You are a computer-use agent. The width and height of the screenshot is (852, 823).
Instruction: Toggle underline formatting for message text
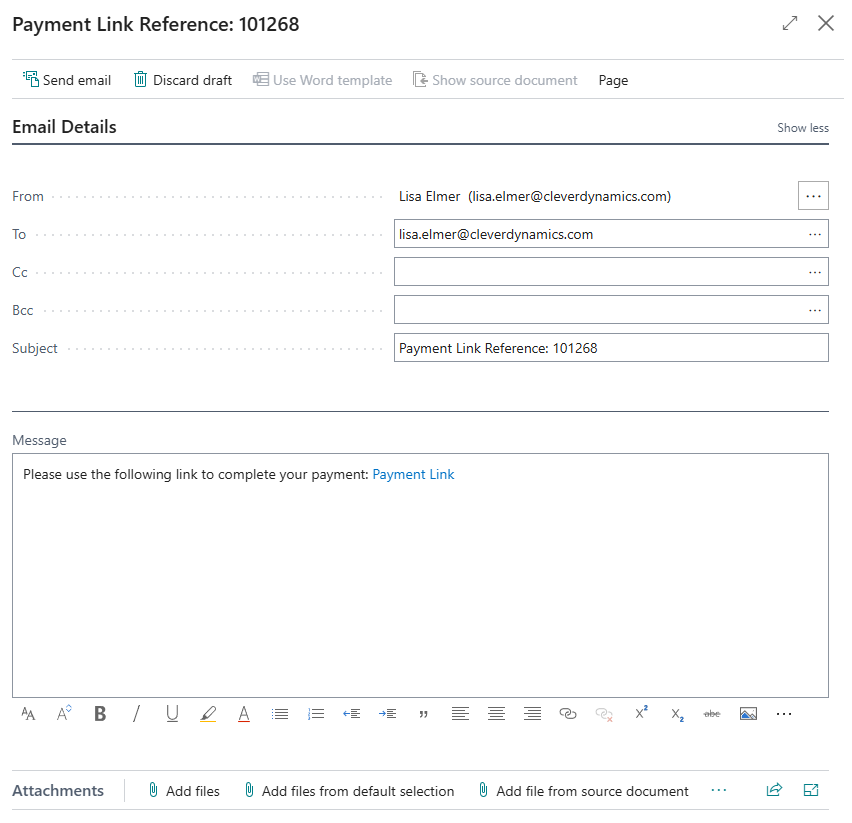coord(172,714)
